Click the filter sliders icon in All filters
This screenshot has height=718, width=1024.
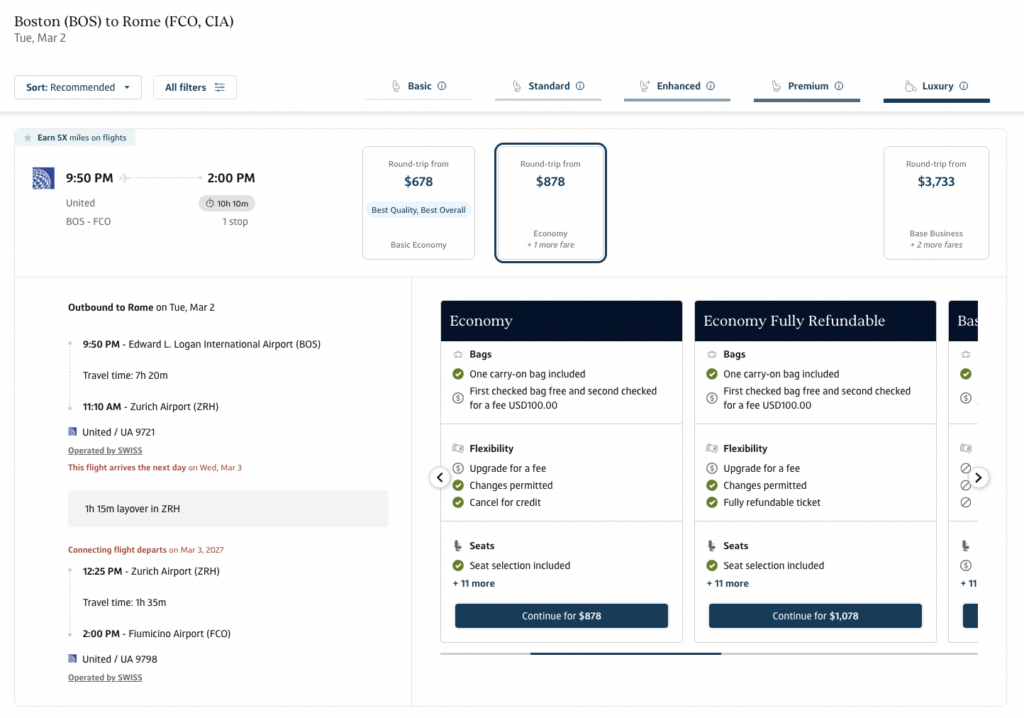(x=219, y=88)
